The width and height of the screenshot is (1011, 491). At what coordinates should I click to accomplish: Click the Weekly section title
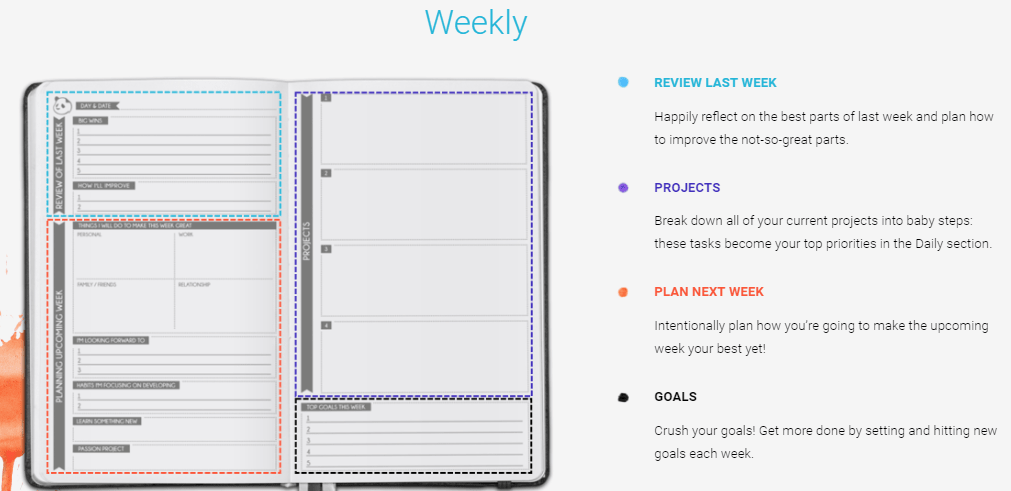[476, 23]
